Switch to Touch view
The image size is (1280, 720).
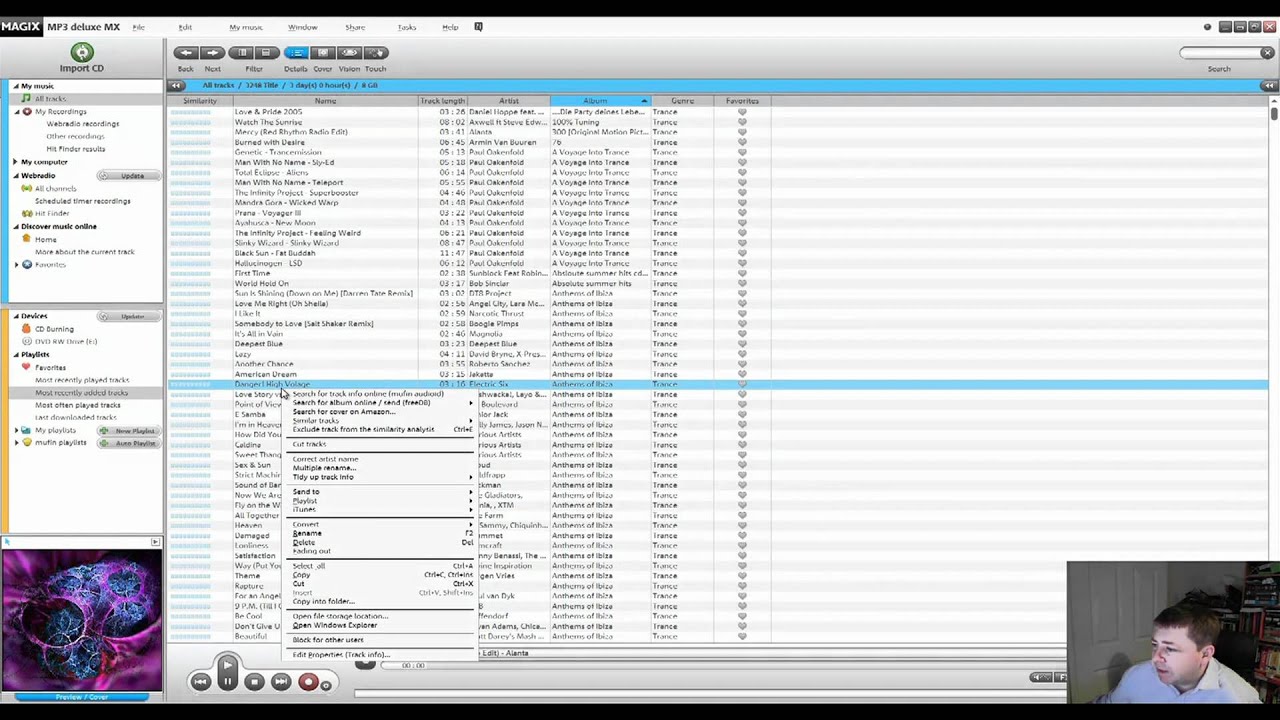coord(375,53)
